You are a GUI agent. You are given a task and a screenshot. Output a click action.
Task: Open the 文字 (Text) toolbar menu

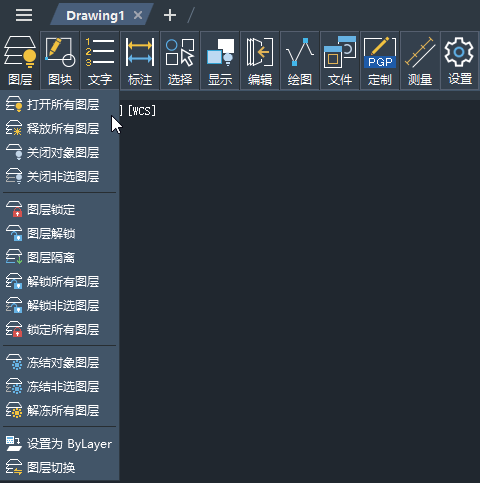pyautogui.click(x=100, y=60)
